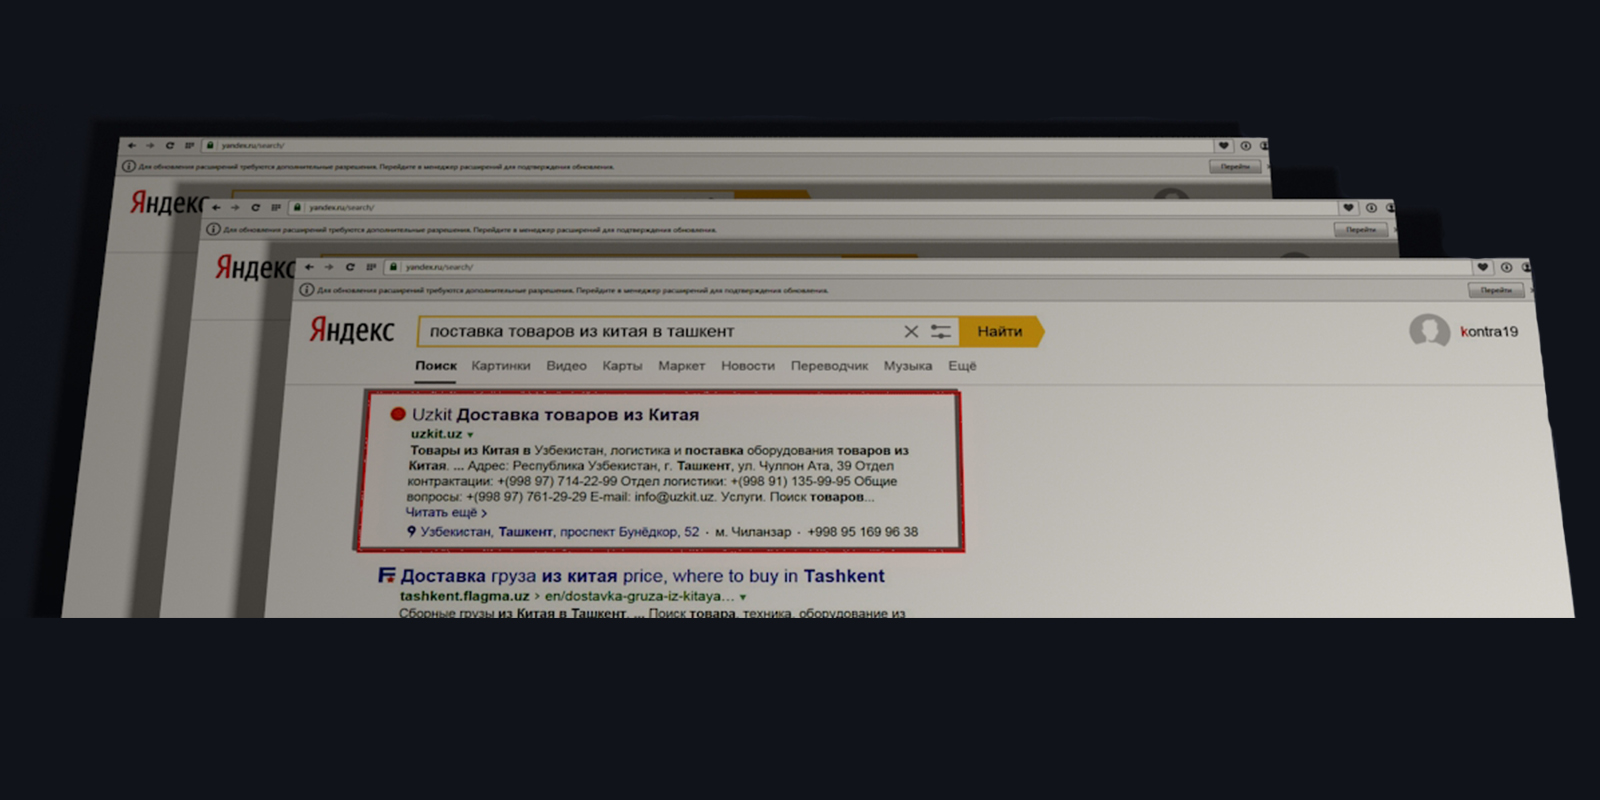Go forward in the front browser window
Screen dimensions: 1600x800
[x=329, y=267]
